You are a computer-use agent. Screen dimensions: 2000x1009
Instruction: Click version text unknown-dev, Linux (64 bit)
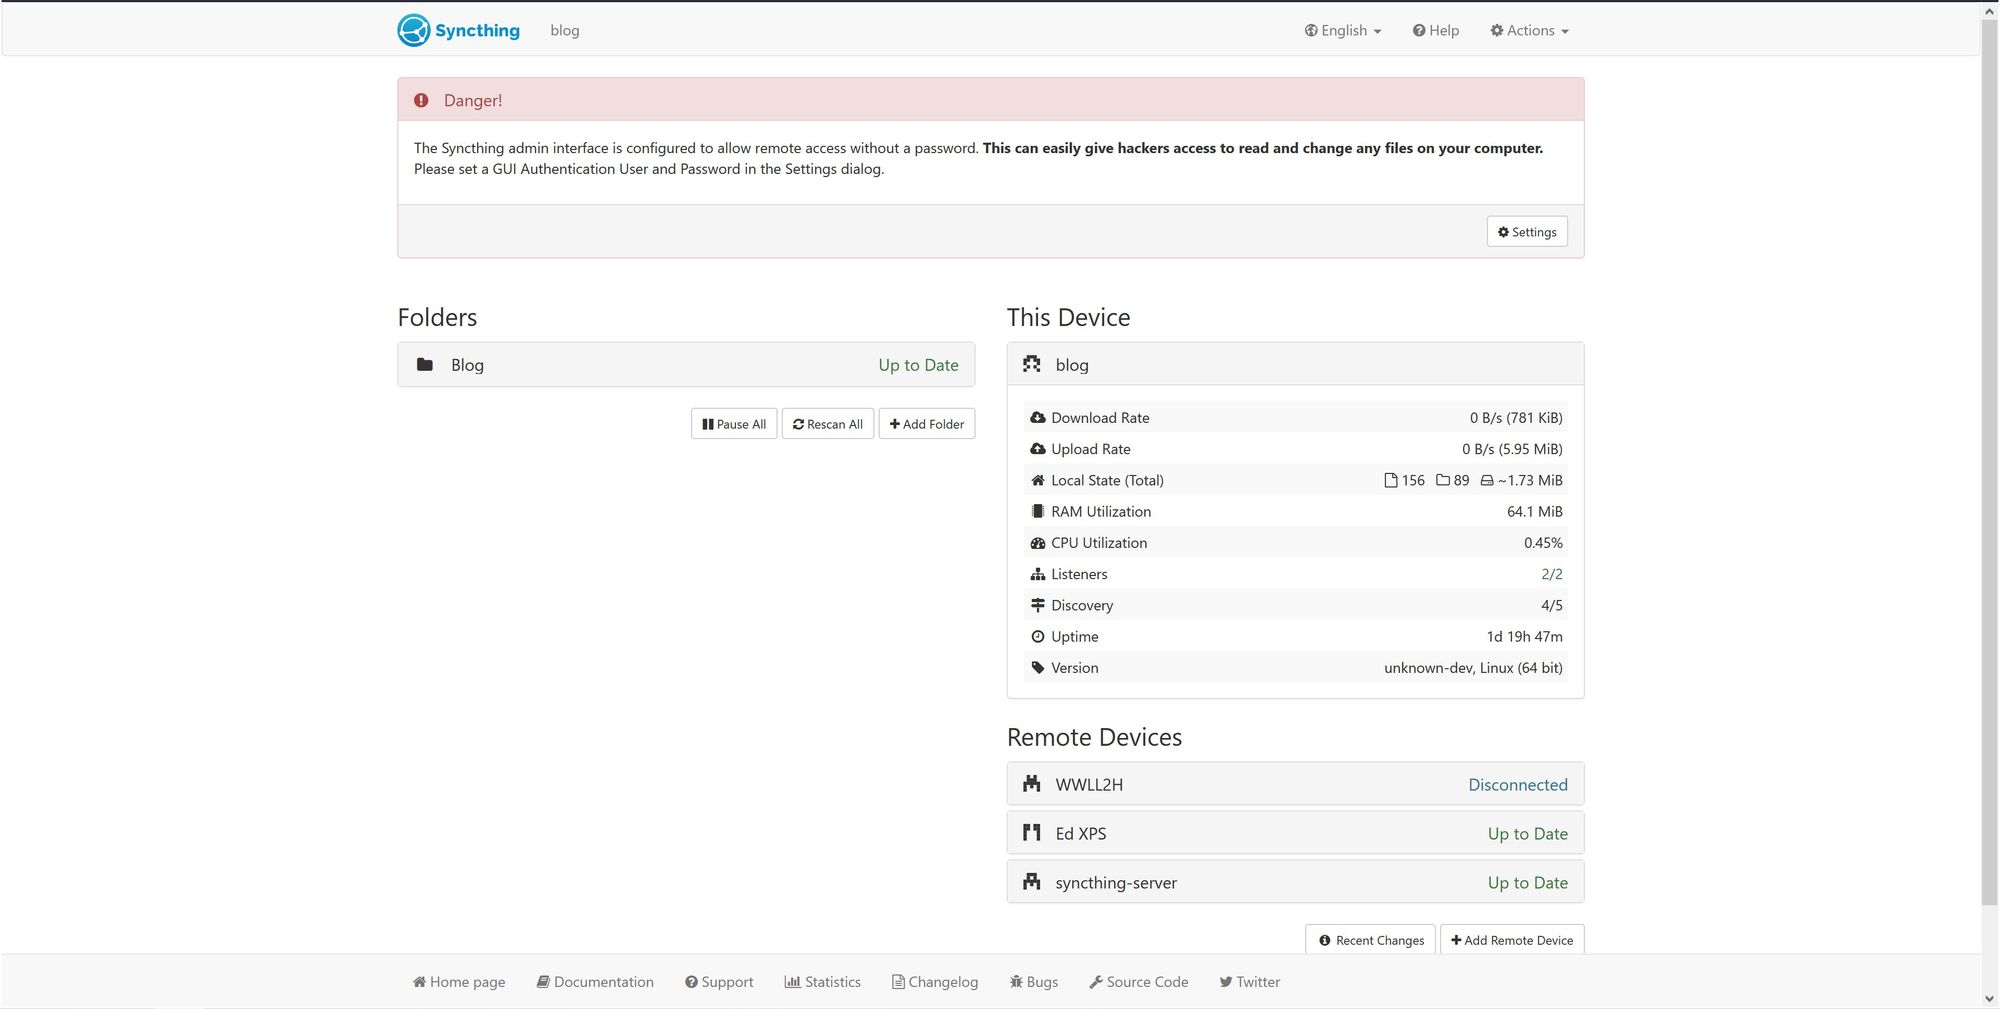pyautogui.click(x=1473, y=667)
